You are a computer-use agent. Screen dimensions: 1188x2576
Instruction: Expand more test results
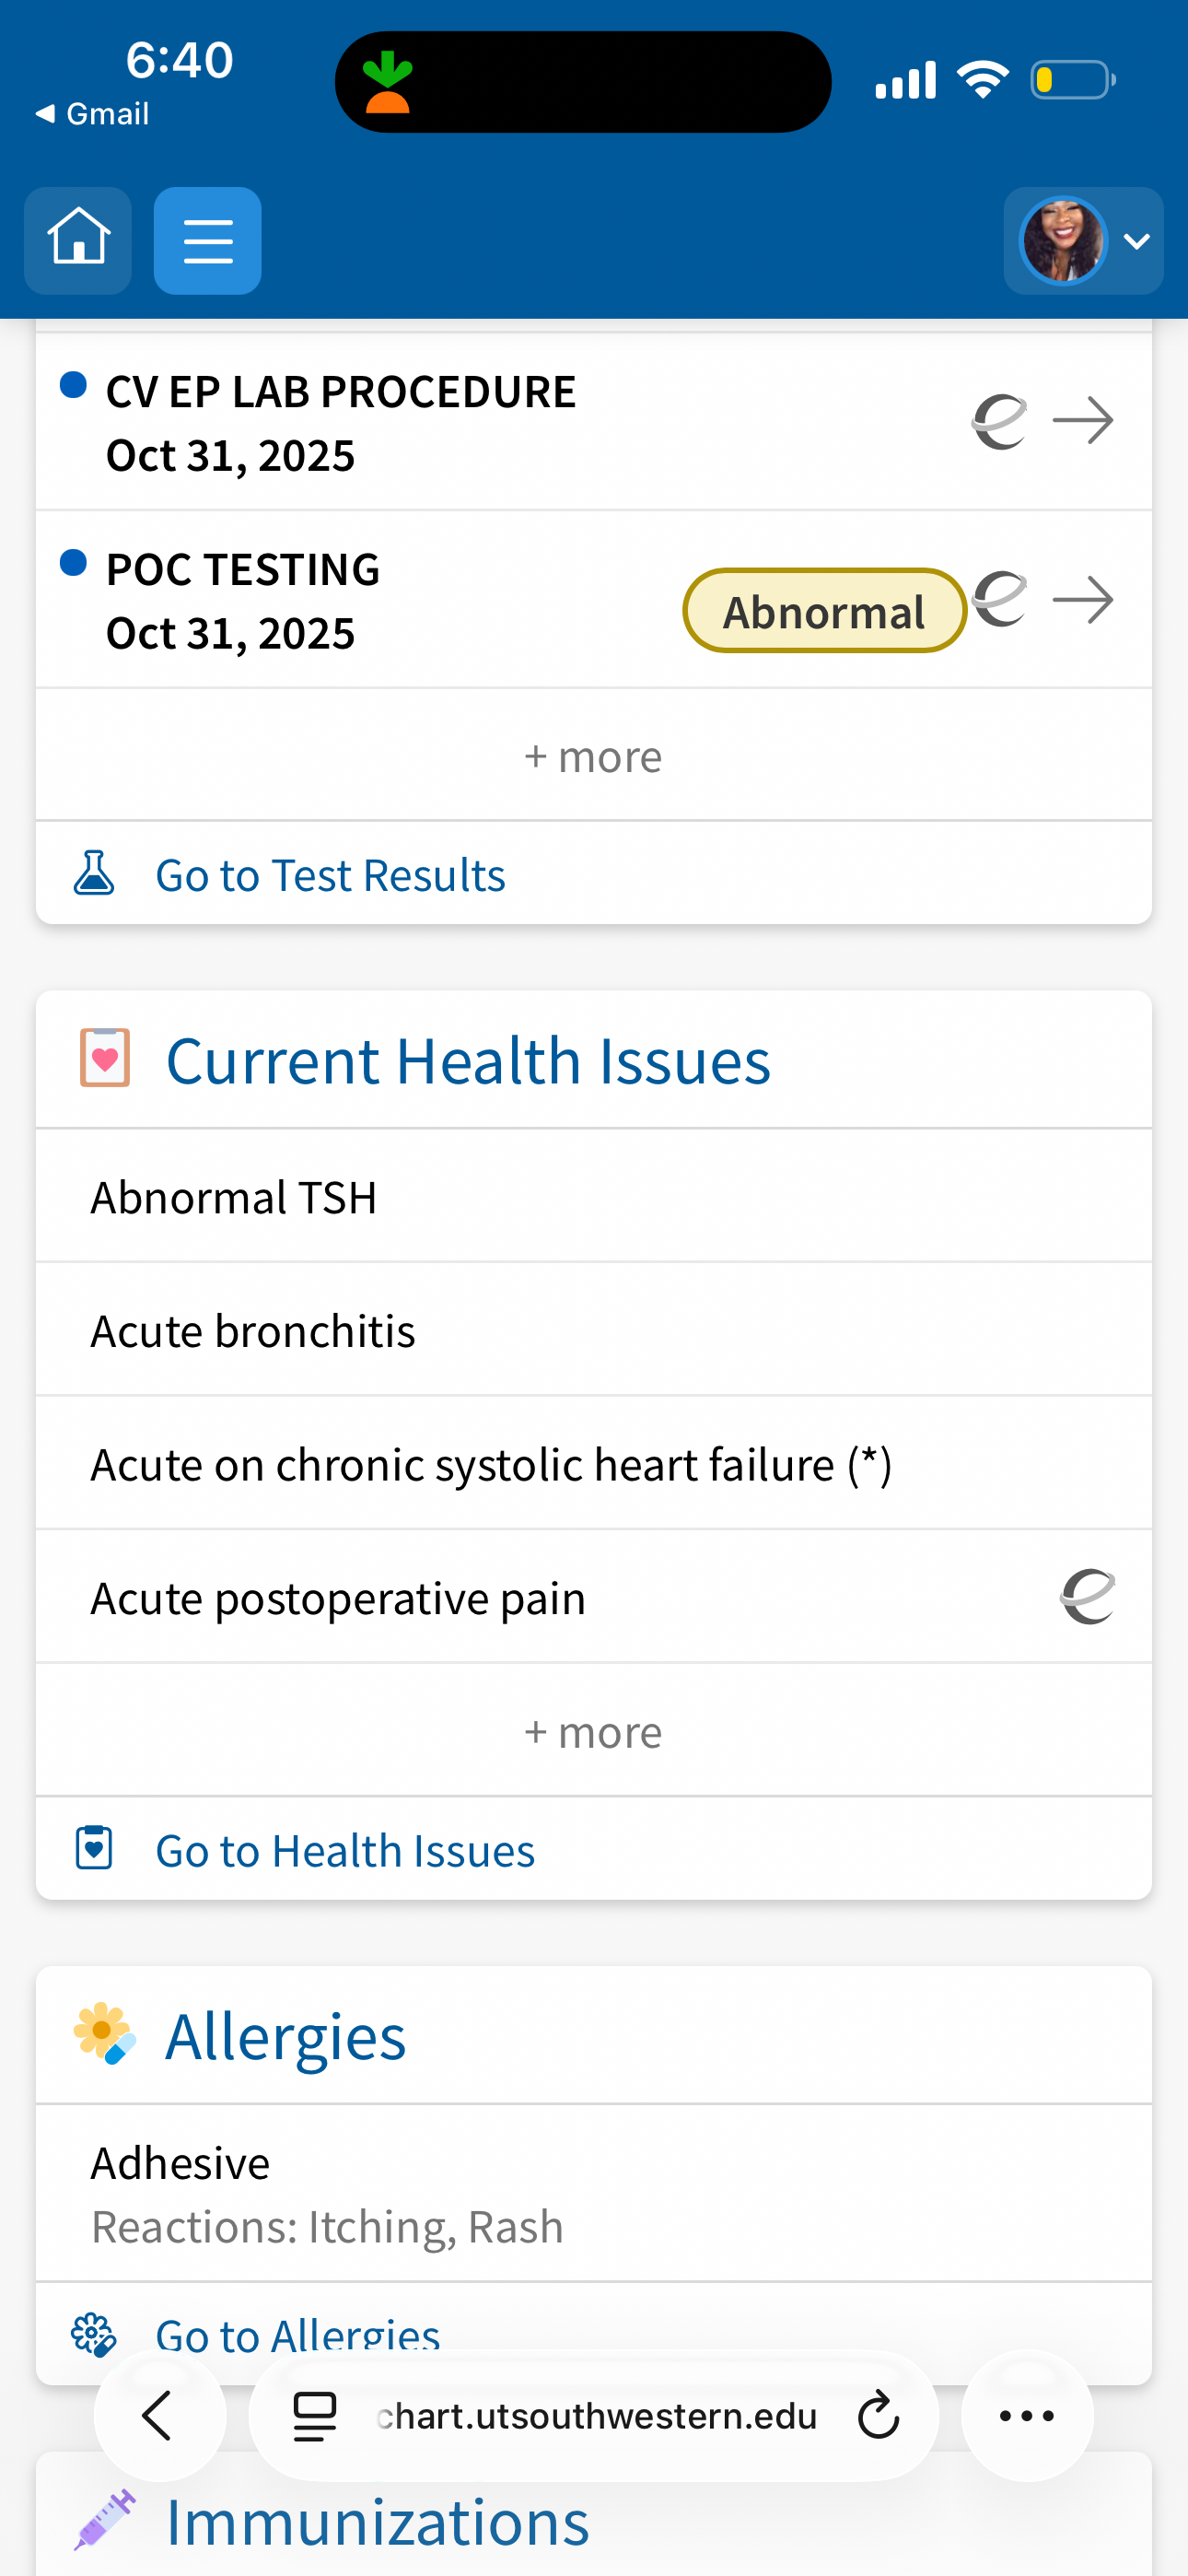click(593, 757)
